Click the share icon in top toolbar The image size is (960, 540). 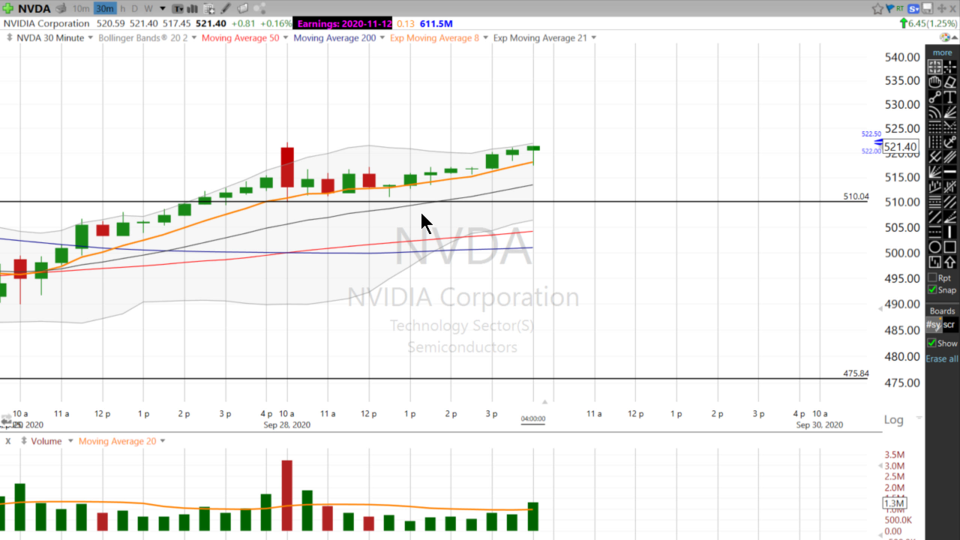[260, 9]
